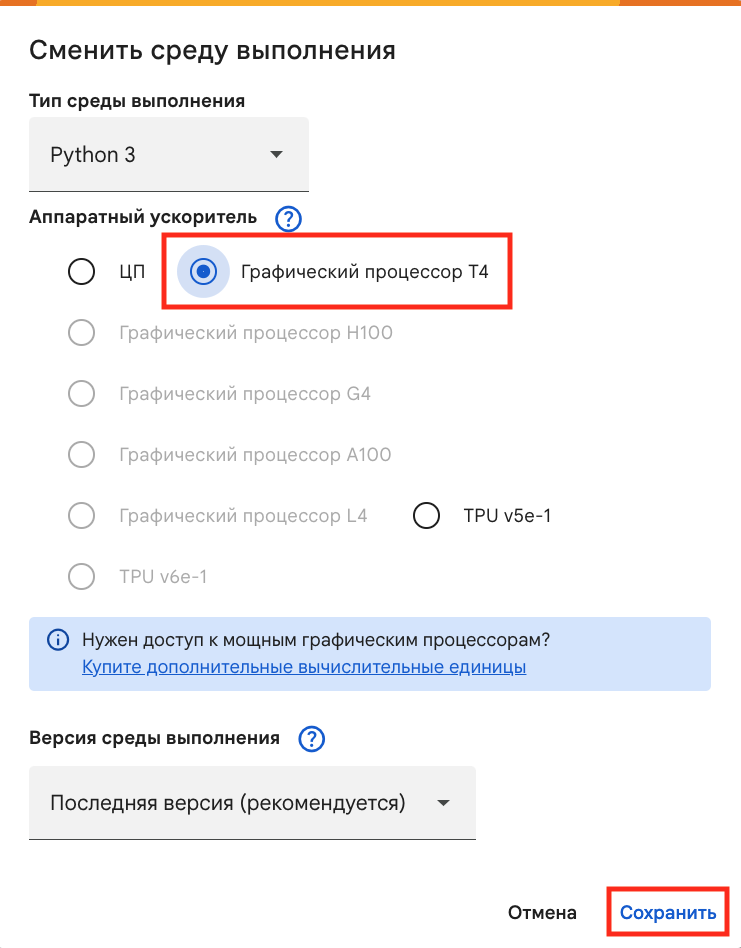Click the help icon next to Версия среды выполнения
Viewport: 741px width, 948px height.
click(311, 740)
